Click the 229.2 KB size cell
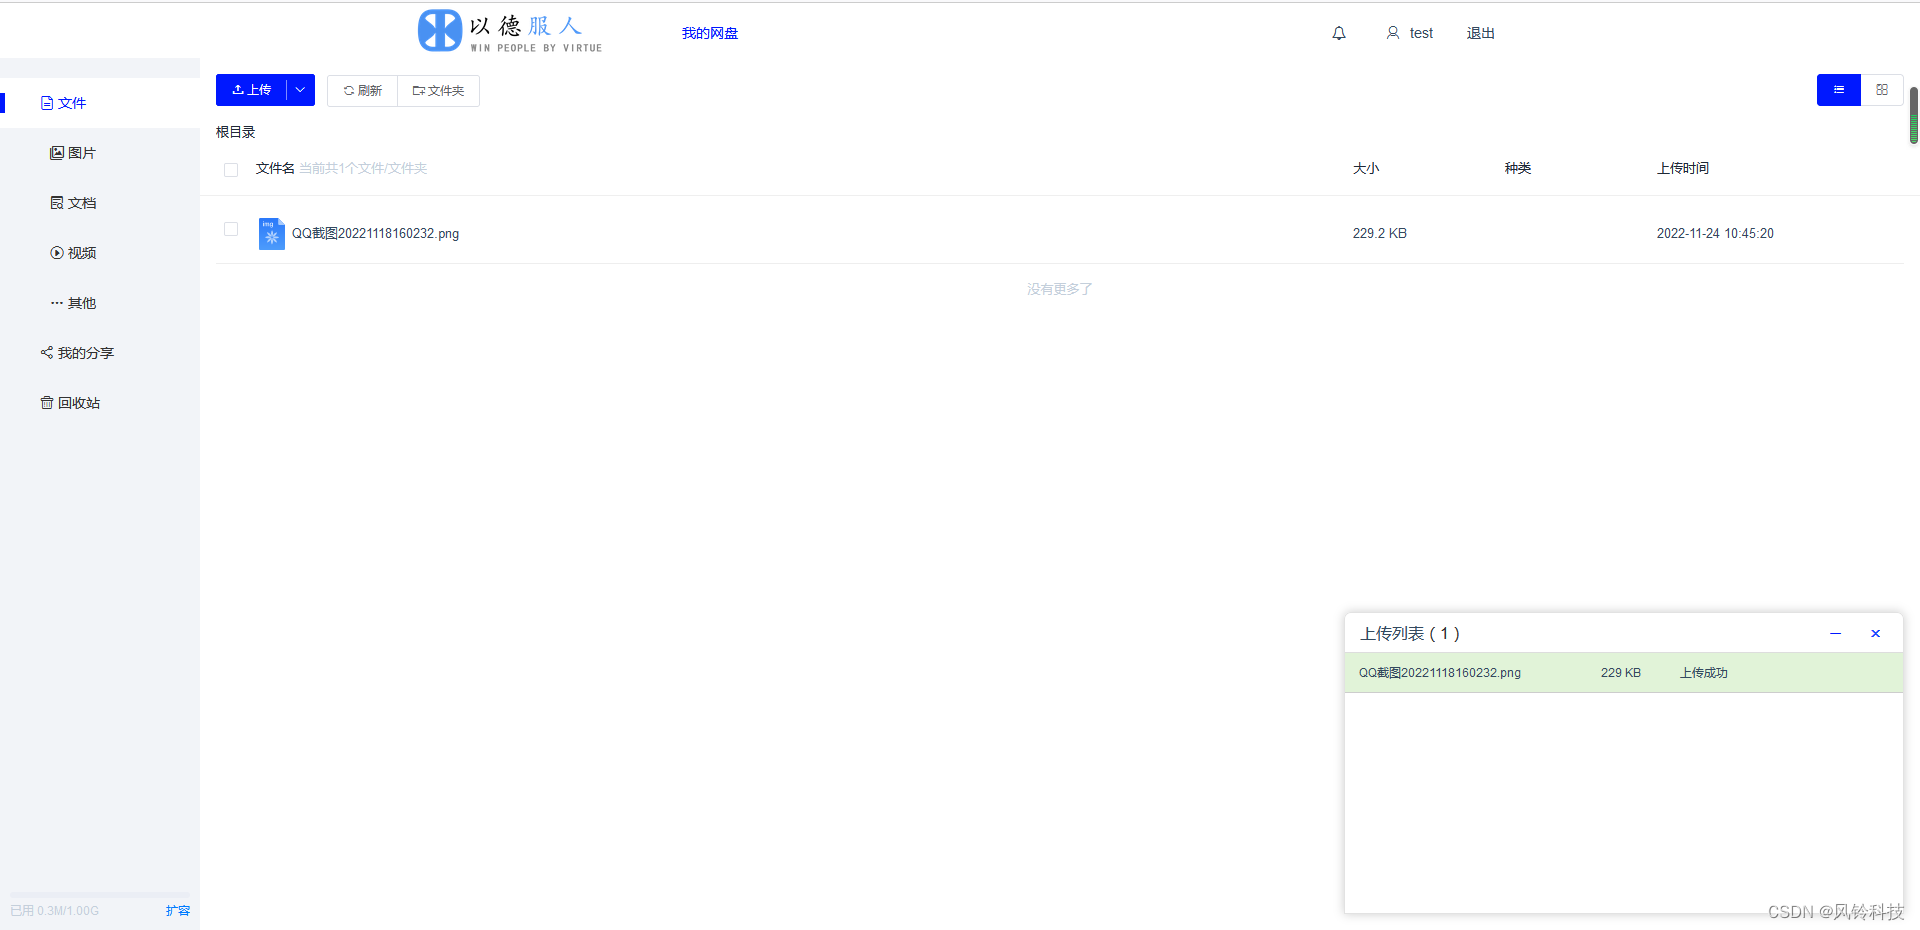 1380,233
